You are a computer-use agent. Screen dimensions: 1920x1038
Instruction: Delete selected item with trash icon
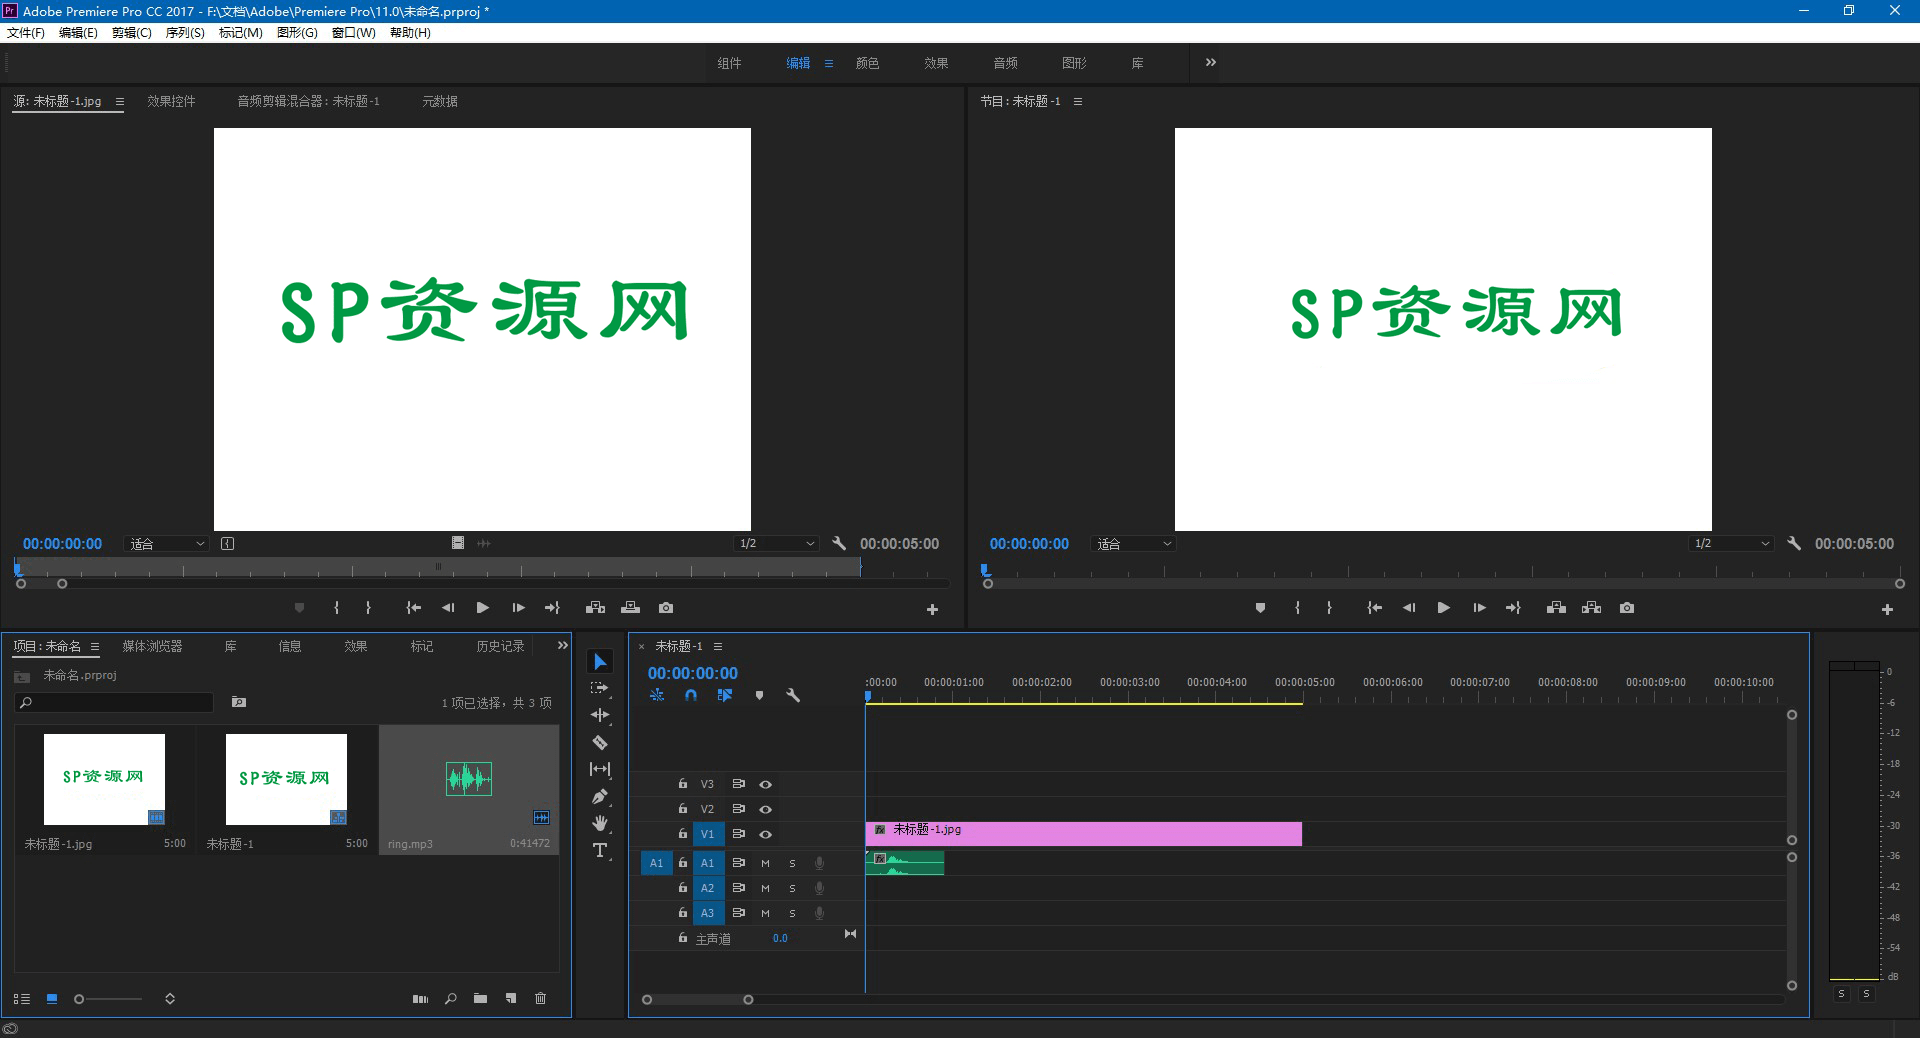tap(540, 998)
